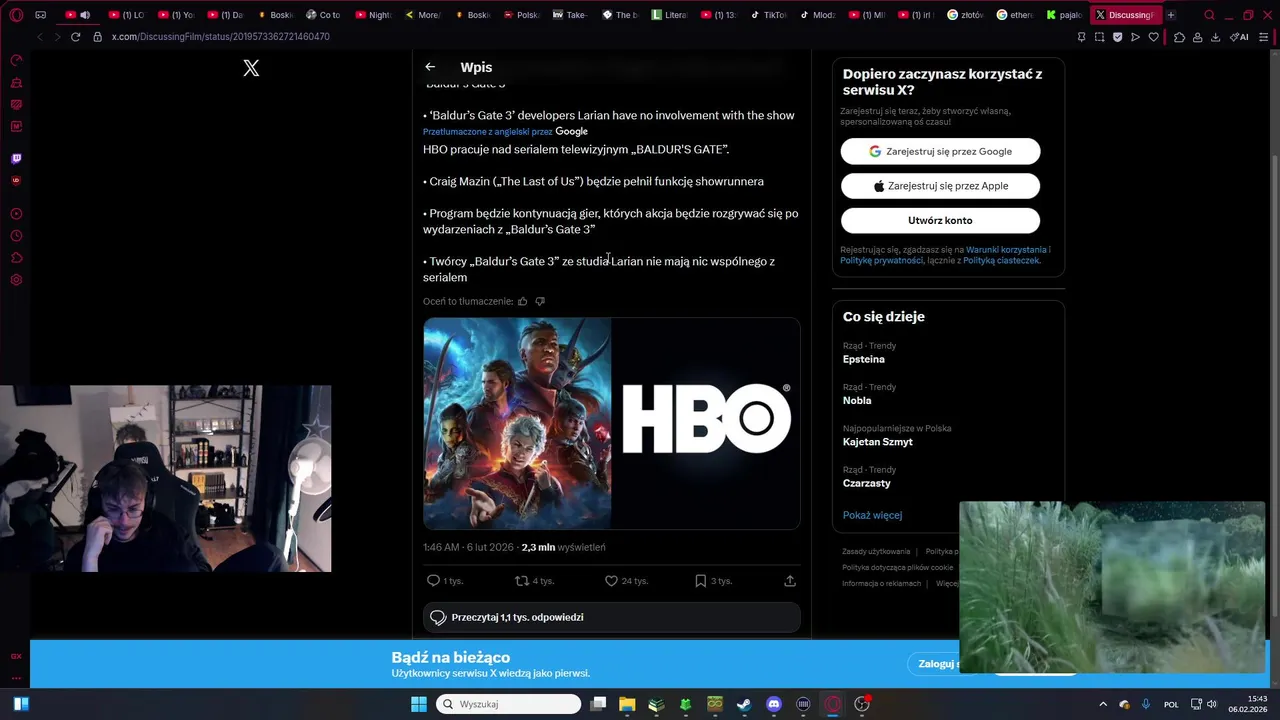Click the Zaloguj się banner button
This screenshot has height=720, width=1280.
(938, 664)
